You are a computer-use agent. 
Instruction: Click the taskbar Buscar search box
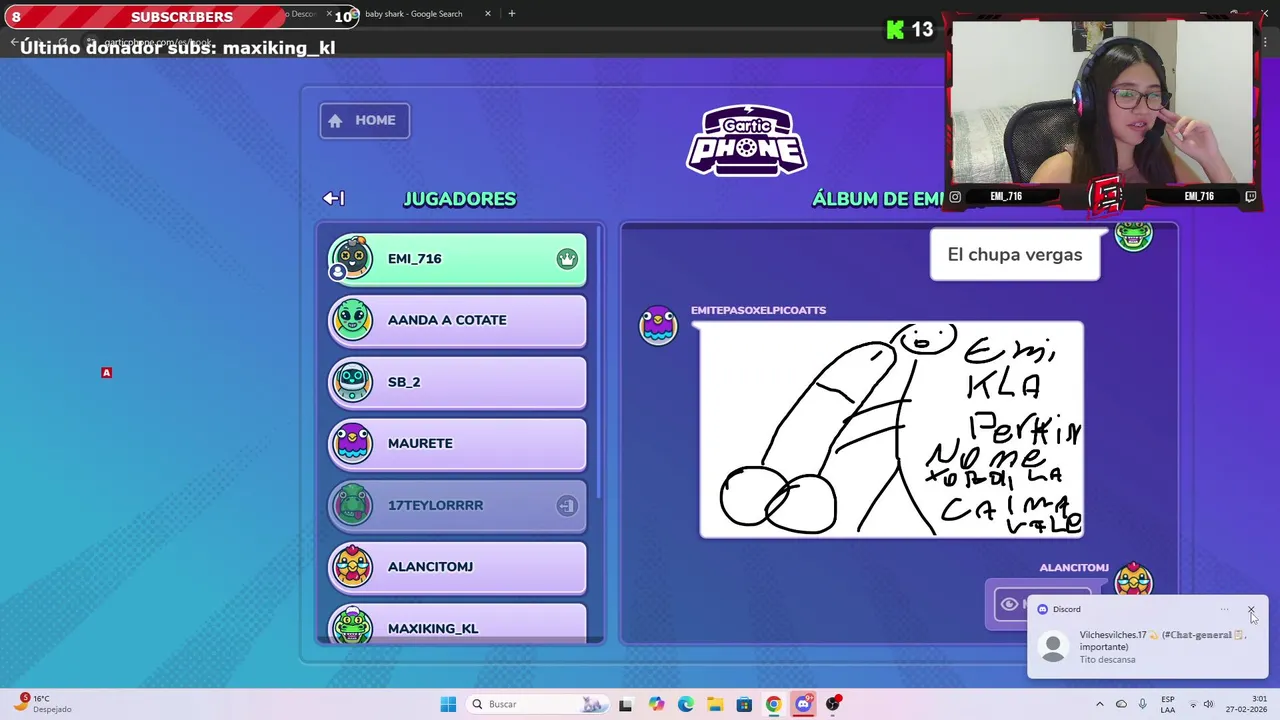pyautogui.click(x=538, y=704)
